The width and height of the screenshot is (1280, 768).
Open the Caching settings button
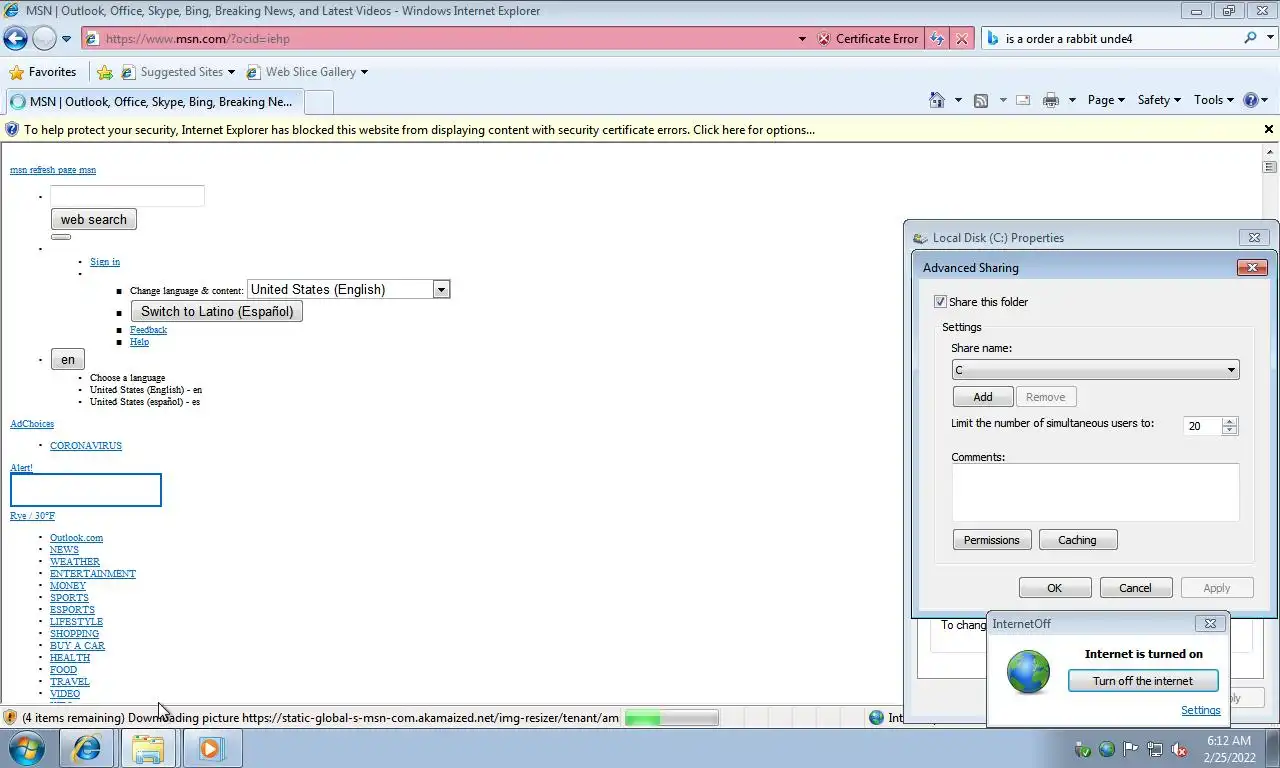[1077, 540]
